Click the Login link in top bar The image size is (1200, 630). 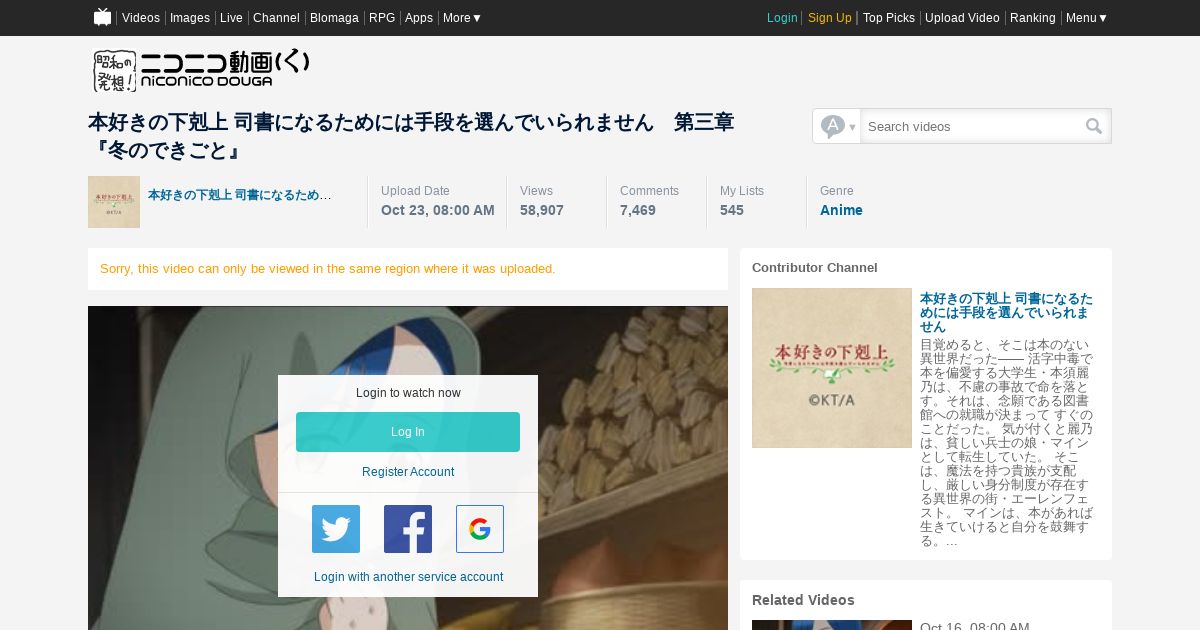coord(782,18)
